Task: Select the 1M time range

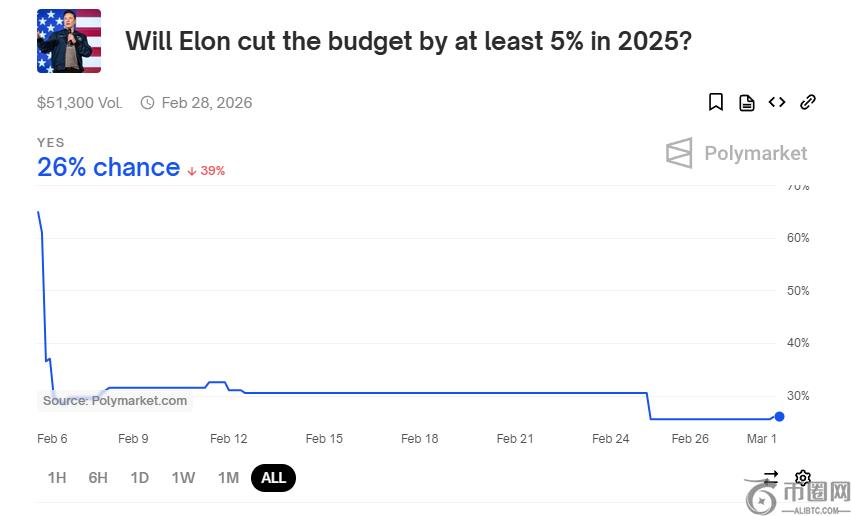Action: click(228, 478)
